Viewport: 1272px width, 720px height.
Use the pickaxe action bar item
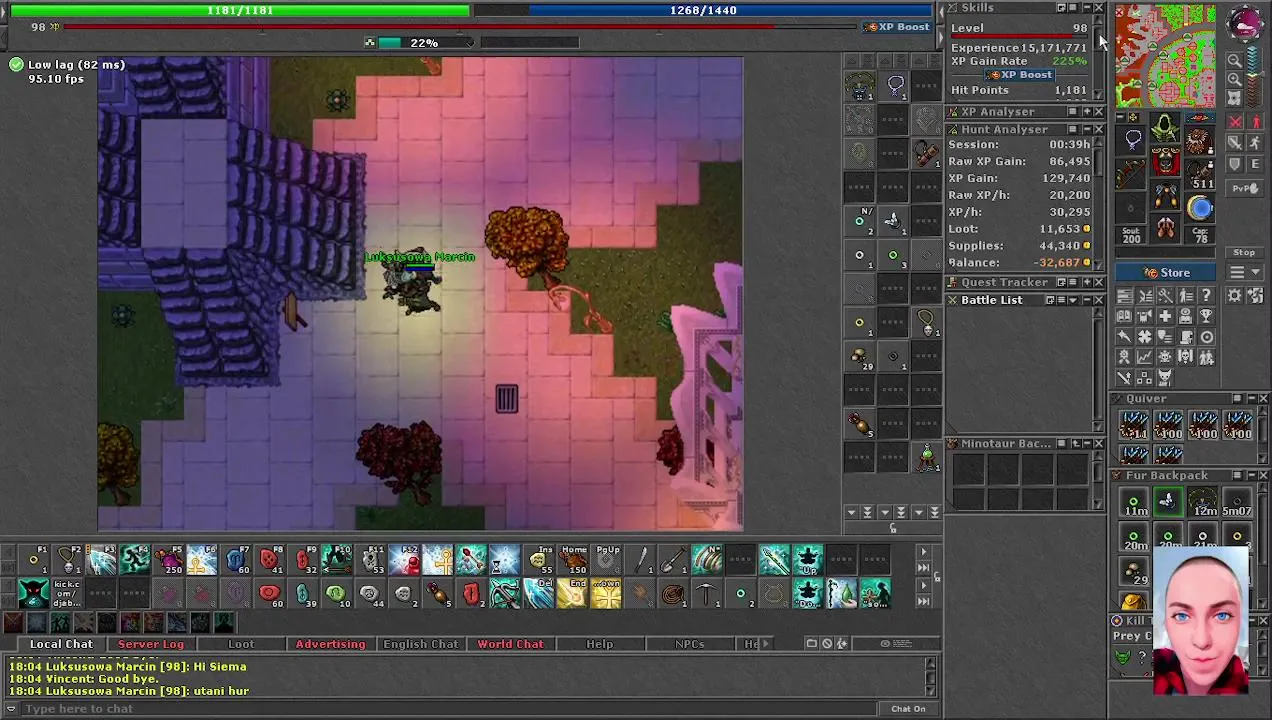[x=706, y=593]
